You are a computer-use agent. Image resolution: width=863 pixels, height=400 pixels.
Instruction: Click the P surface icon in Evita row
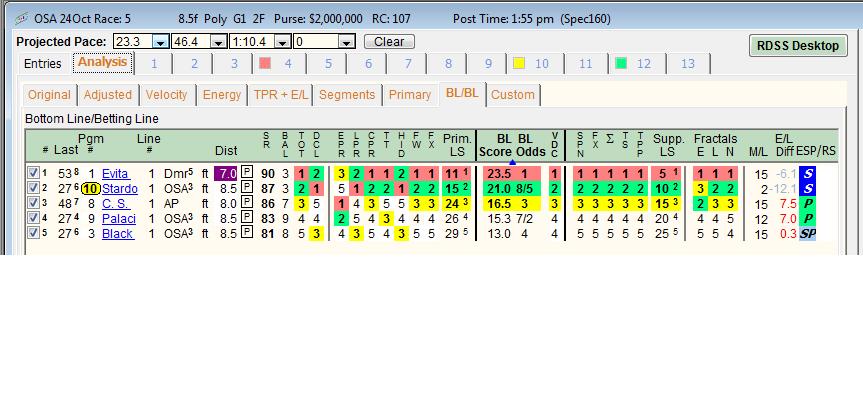tap(247, 174)
